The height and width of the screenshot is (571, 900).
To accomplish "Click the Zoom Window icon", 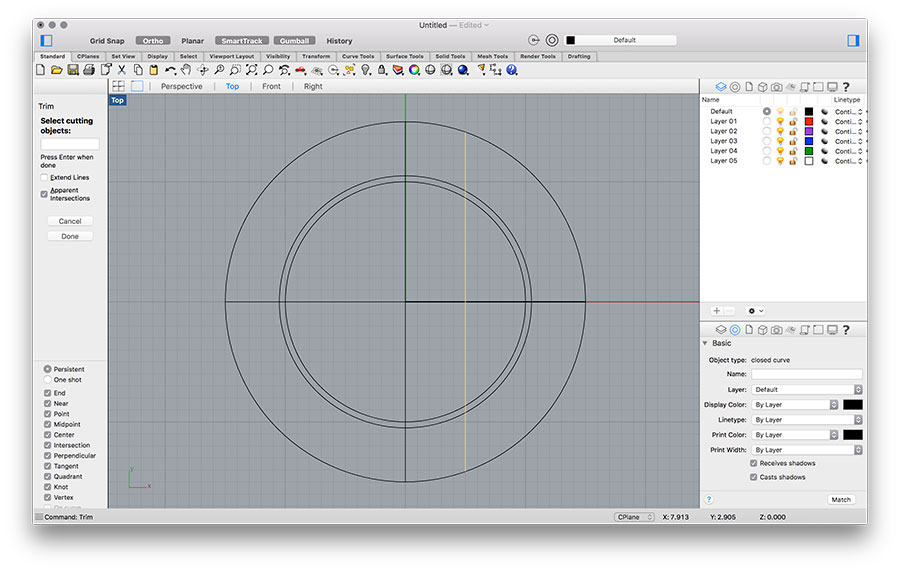I will click(x=235, y=70).
